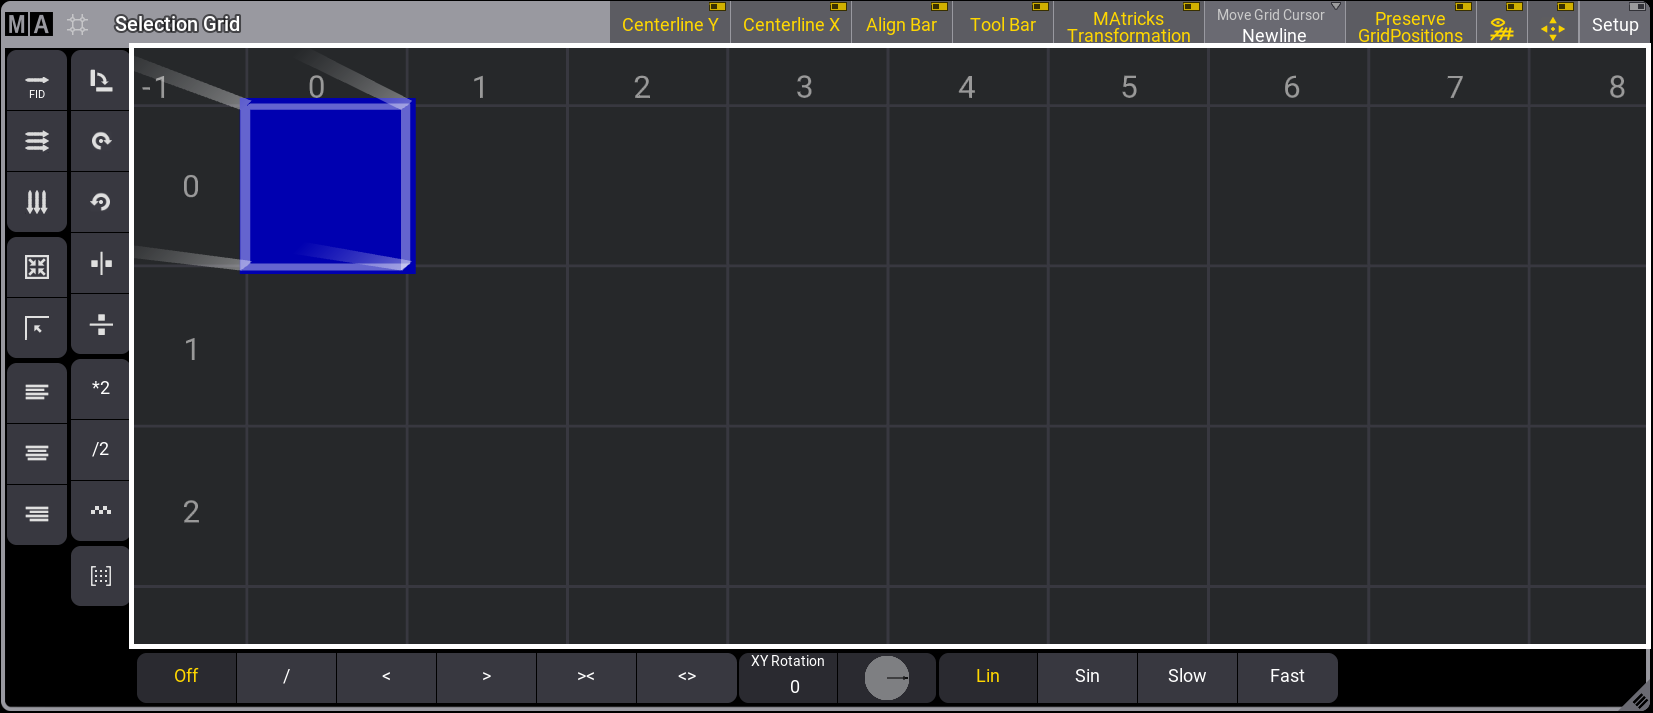Select the blue fixture cell in the grid
Screen dimensions: 1653x713
(327, 186)
